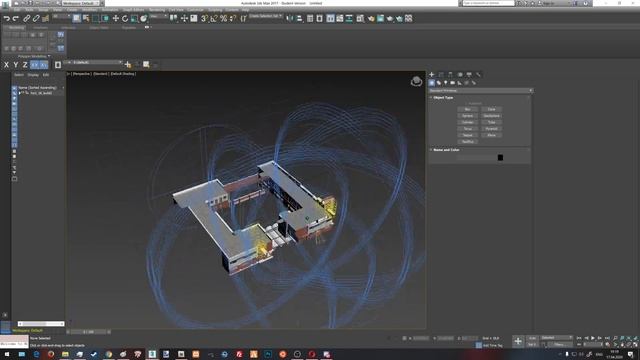Open the reference coordinate system dropdown
This screenshot has width=640, height=360.
159,16
